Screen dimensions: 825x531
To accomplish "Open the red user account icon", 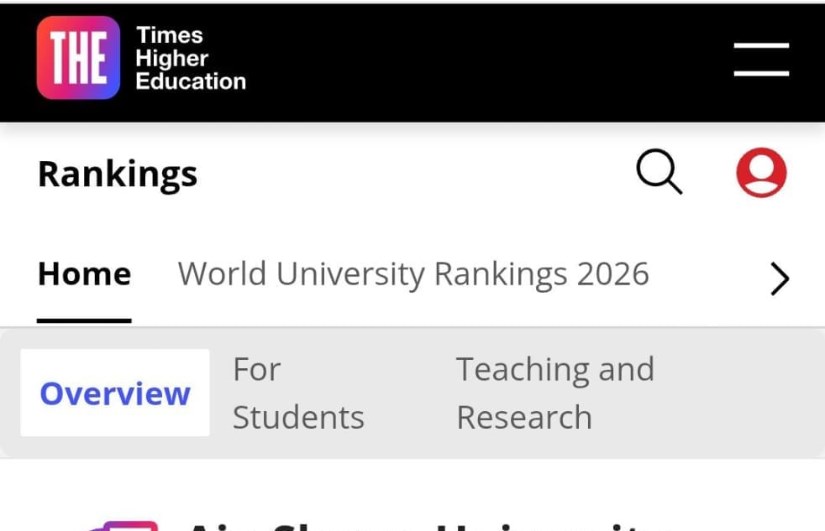I will click(x=761, y=173).
